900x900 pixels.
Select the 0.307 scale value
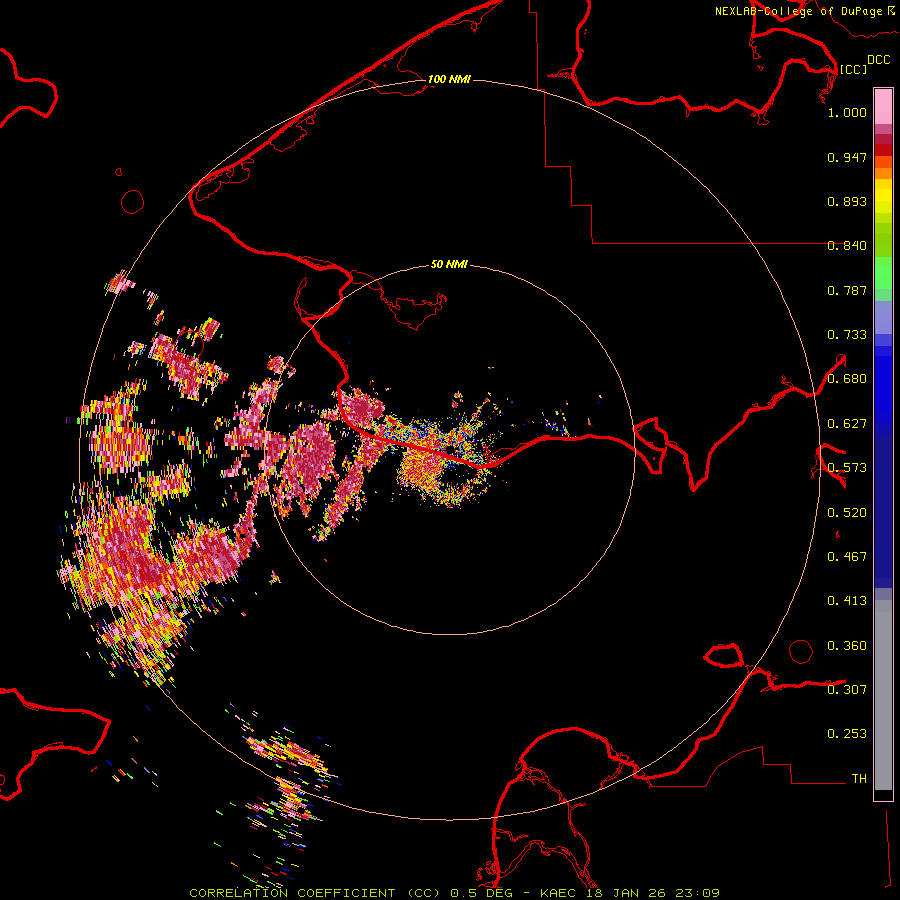pyautogui.click(x=847, y=689)
